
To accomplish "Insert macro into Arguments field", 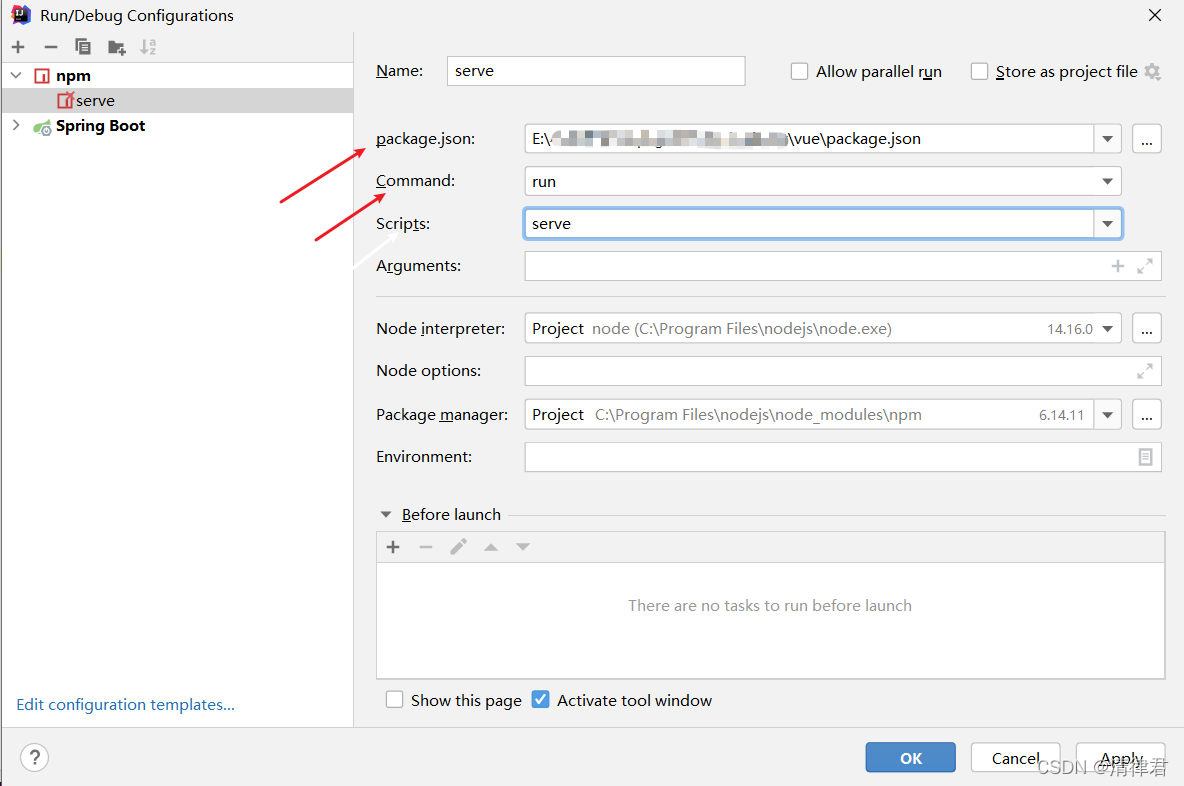I will coord(1118,266).
